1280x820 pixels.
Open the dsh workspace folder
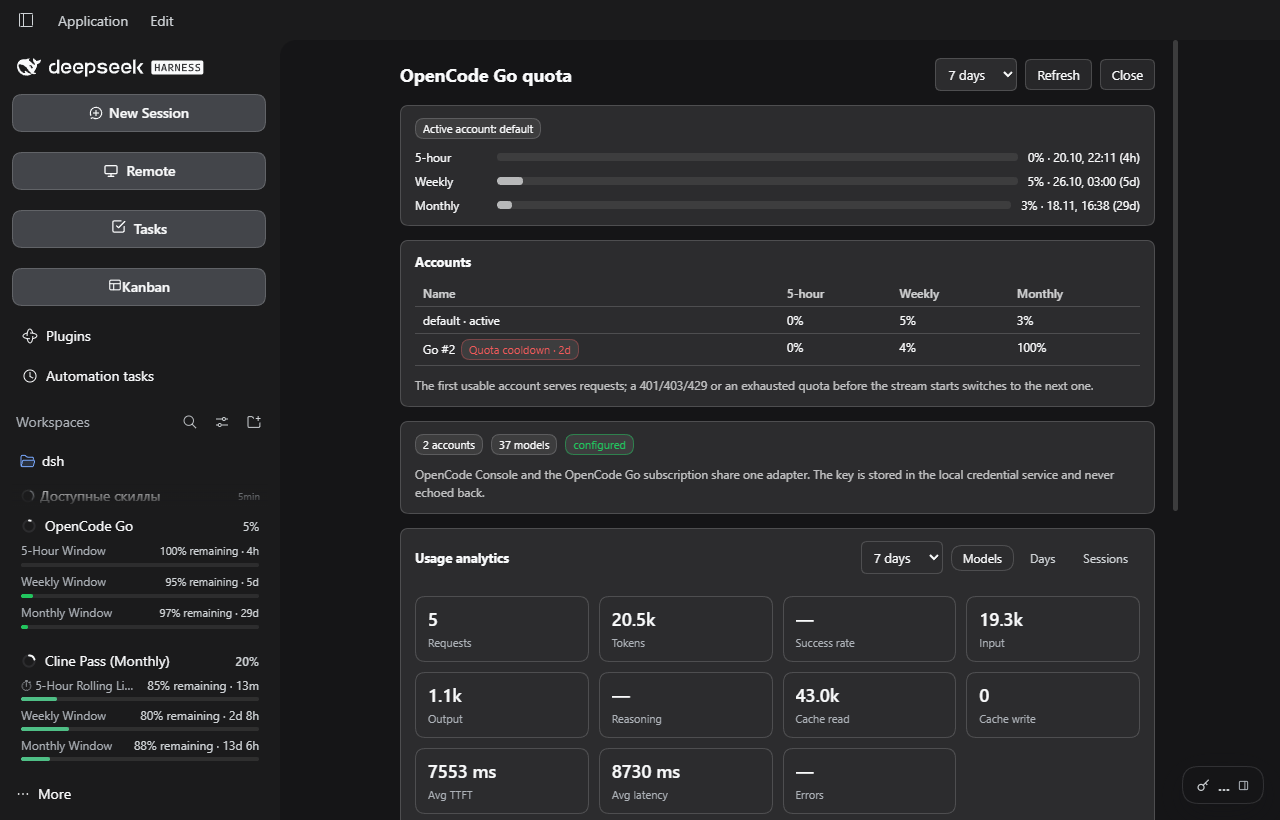[139, 461]
